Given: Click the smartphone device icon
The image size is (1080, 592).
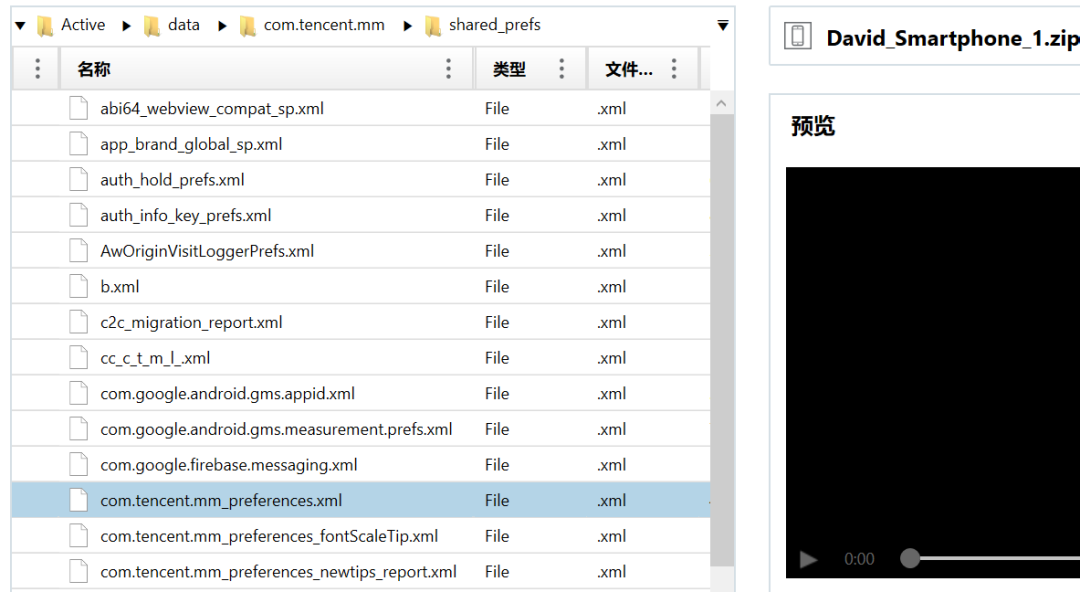Looking at the screenshot, I should pyautogui.click(x=798, y=36).
